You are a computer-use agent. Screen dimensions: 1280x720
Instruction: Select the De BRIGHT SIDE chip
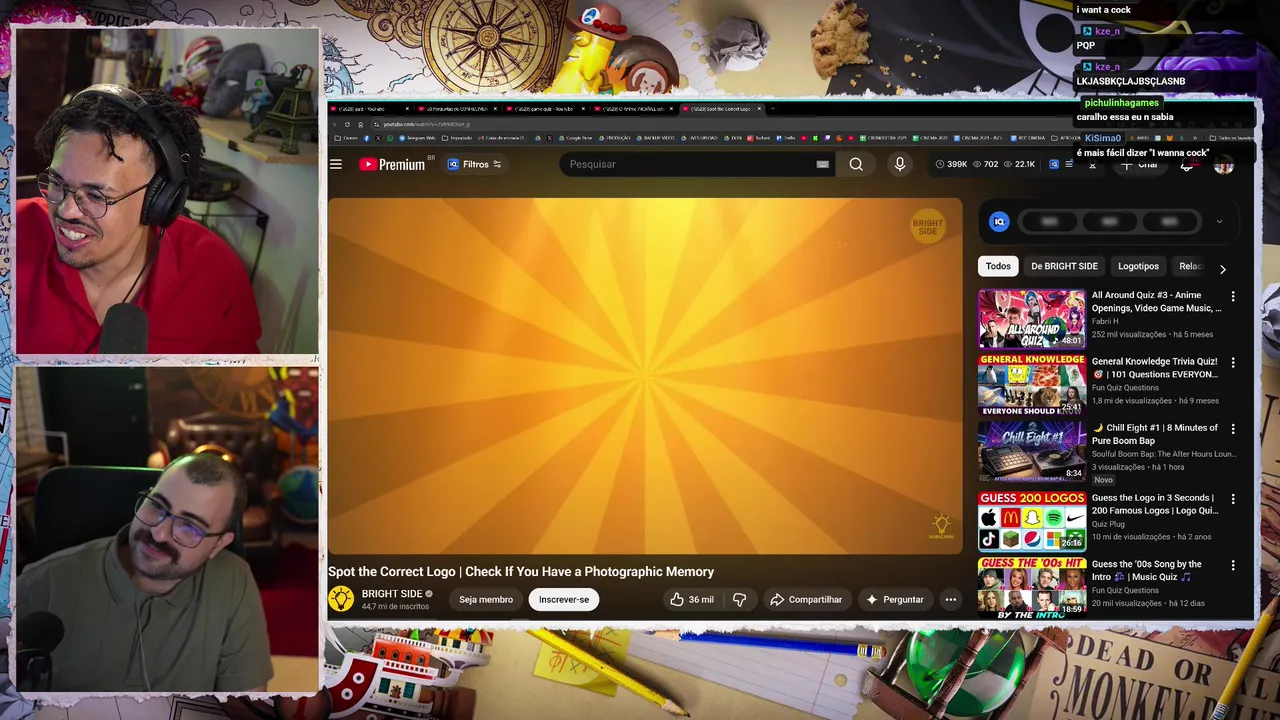click(1064, 266)
